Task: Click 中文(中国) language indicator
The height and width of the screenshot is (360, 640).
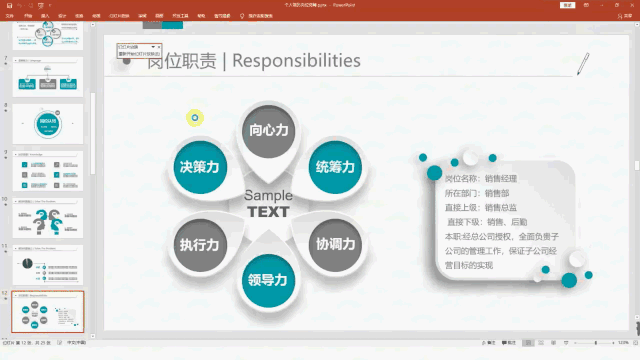Action: pyautogui.click(x=76, y=343)
